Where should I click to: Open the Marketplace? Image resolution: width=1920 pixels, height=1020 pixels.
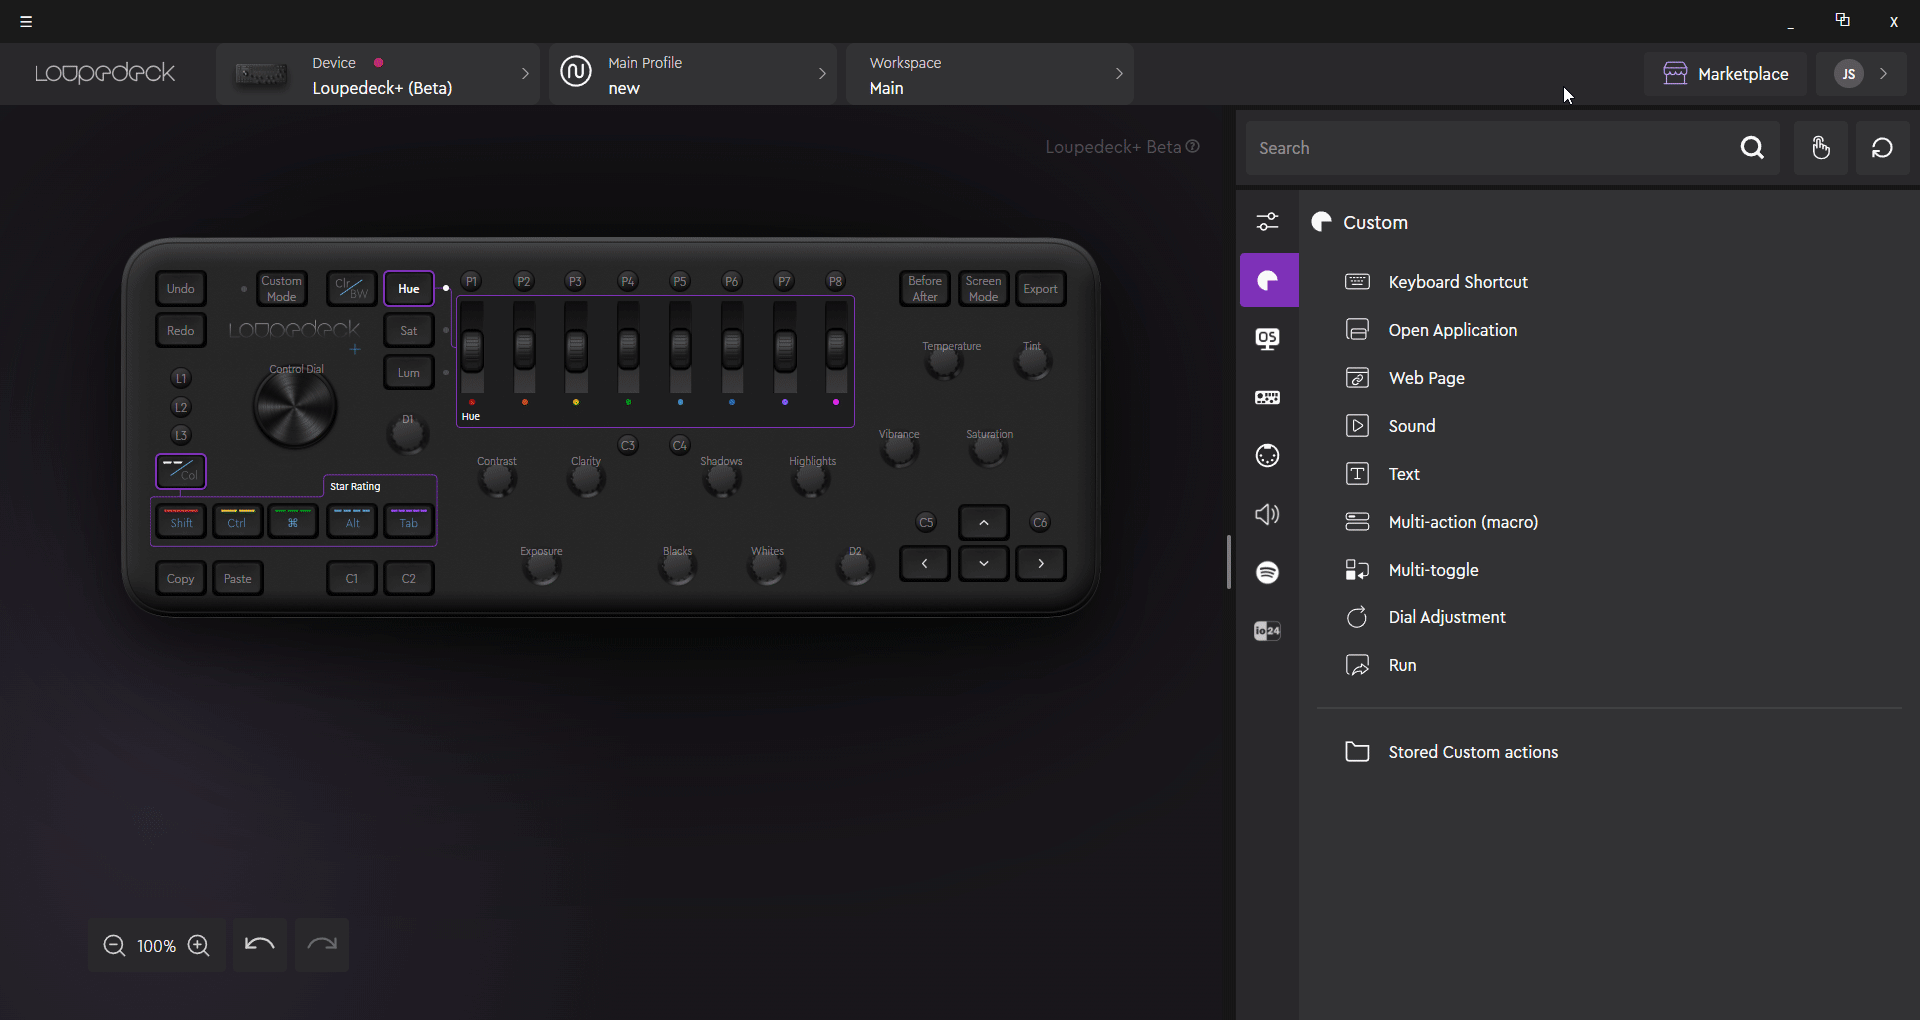pos(1725,74)
